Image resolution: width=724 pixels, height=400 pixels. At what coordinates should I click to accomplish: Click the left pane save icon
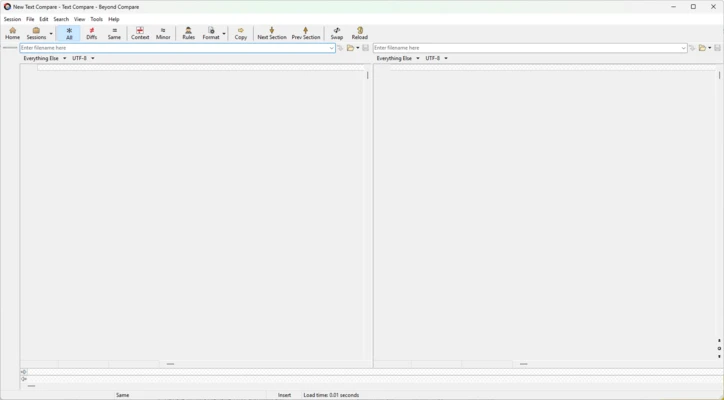coord(366,48)
